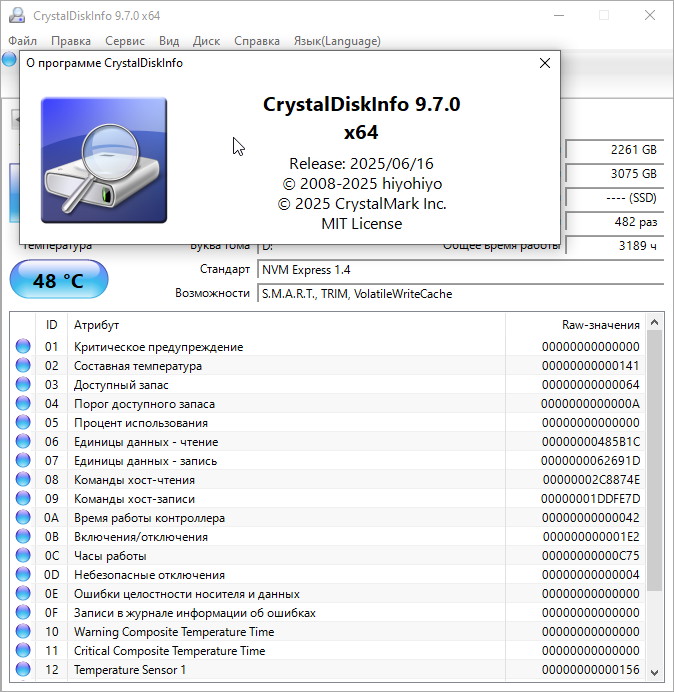Click status orb for Процент использования row
This screenshot has width=674, height=692.
23,422
